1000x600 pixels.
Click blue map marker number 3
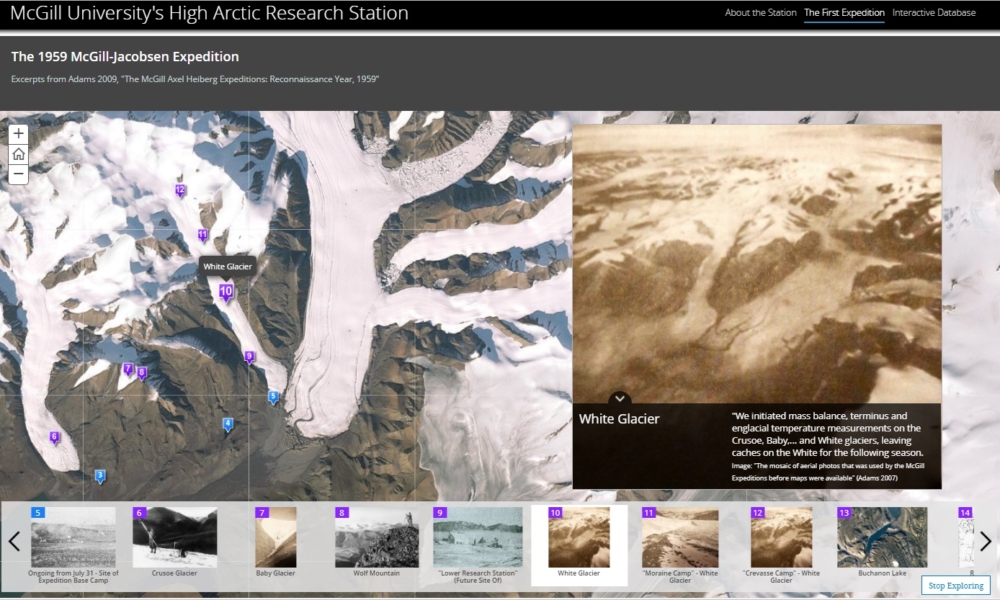pos(100,476)
